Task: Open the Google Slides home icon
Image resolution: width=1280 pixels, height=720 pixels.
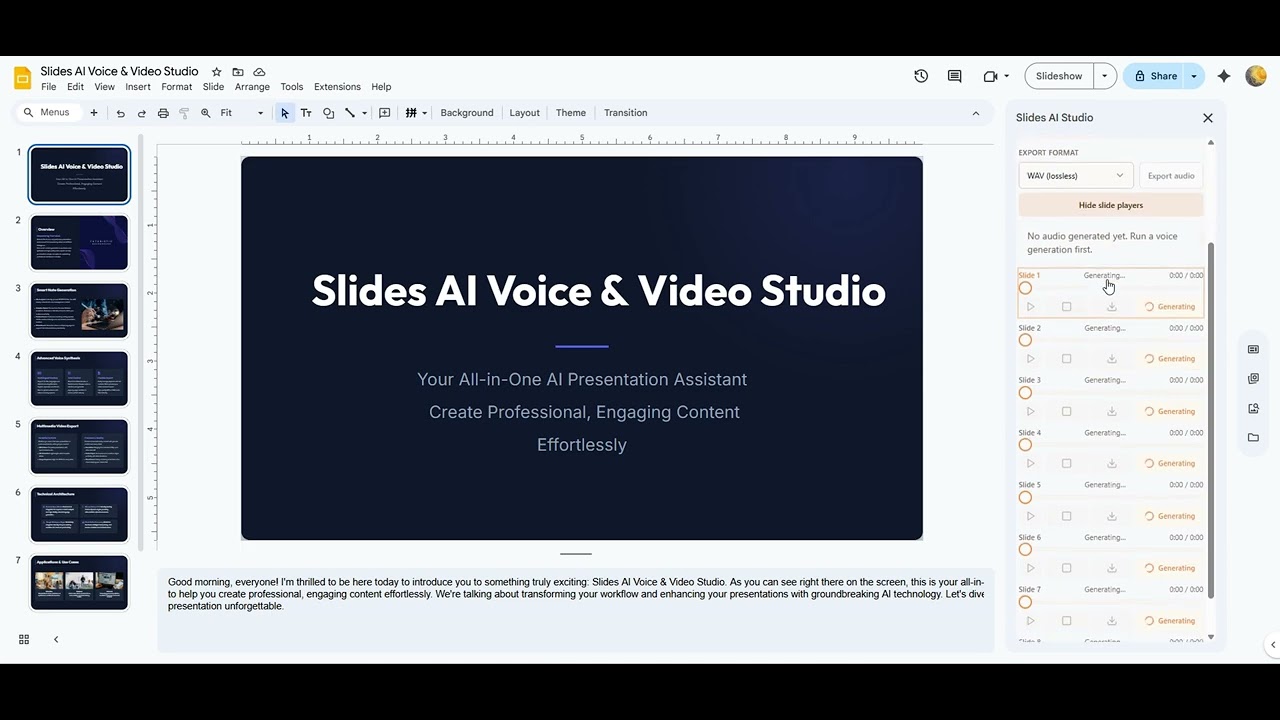Action: pos(22,78)
